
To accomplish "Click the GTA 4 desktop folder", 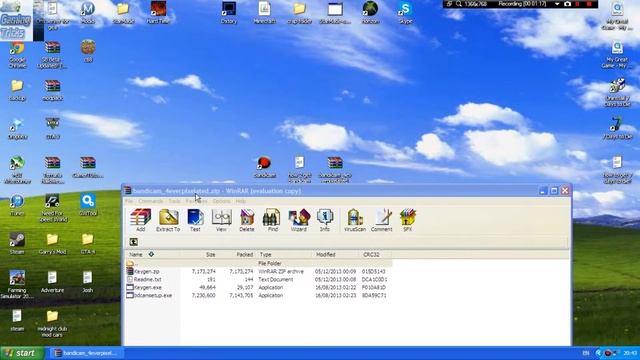I will 88,243.
